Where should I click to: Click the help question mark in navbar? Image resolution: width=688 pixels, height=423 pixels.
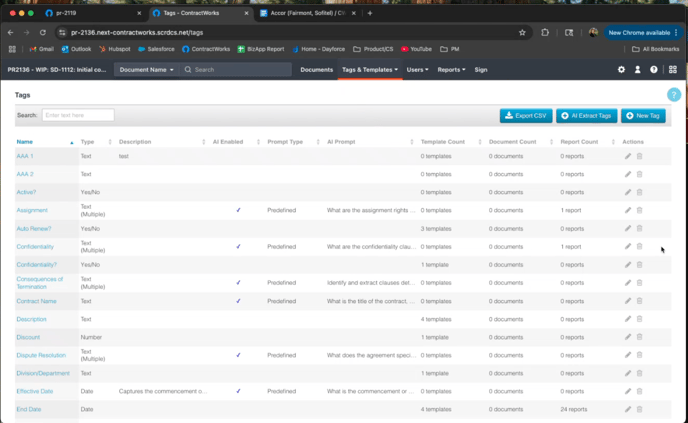click(654, 70)
